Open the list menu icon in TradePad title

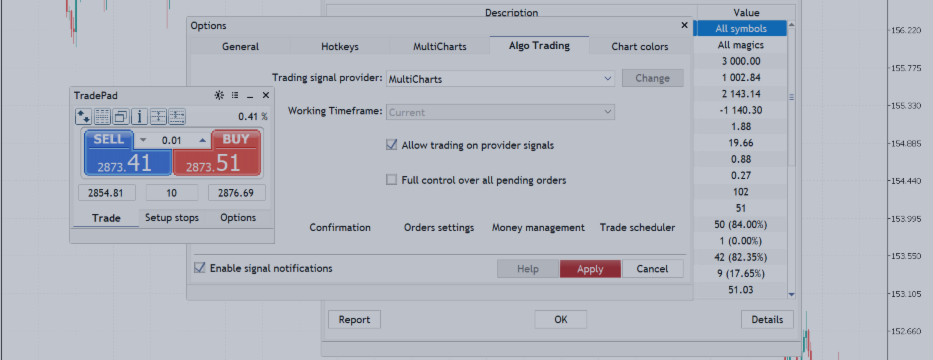tap(235, 95)
